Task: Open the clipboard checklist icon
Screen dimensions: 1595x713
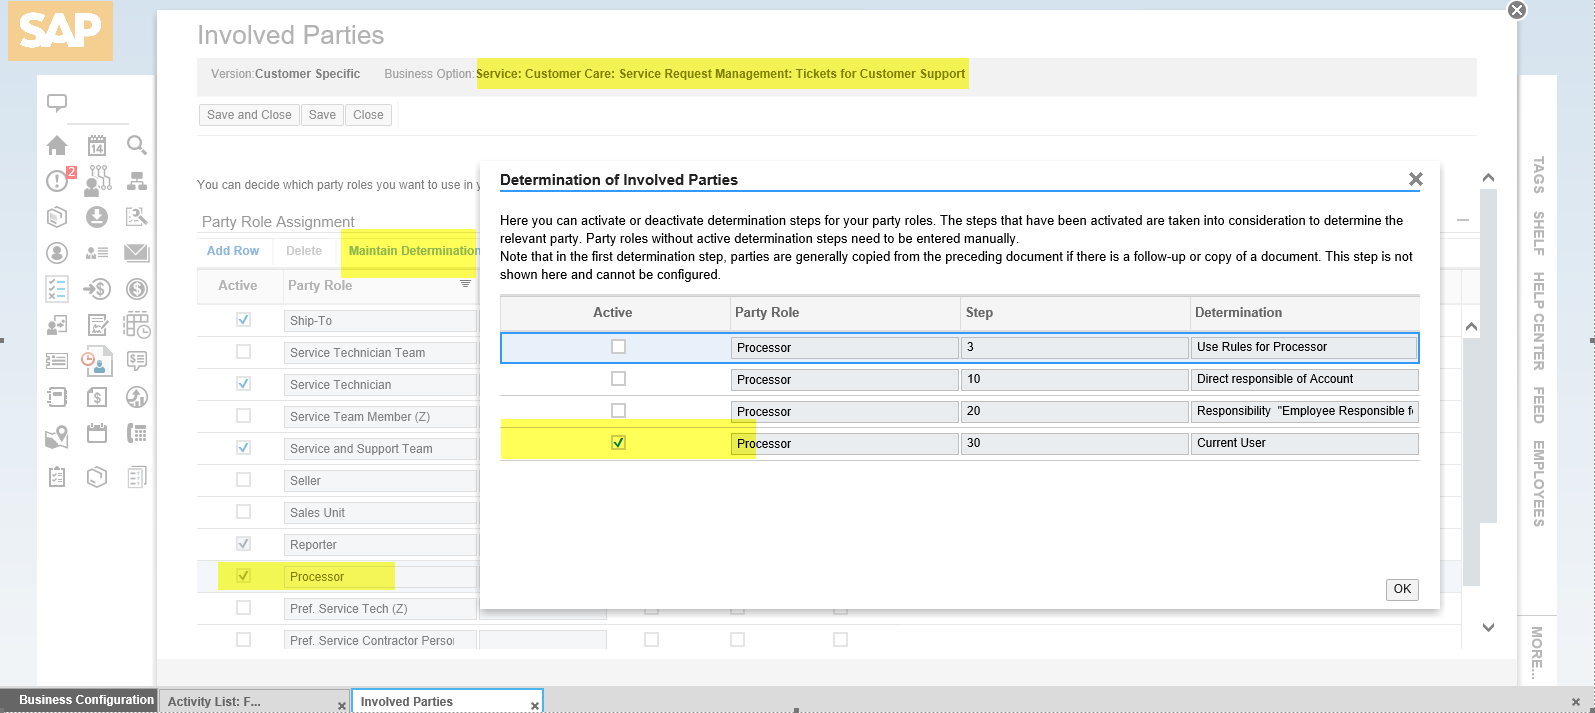Action: pos(57,477)
